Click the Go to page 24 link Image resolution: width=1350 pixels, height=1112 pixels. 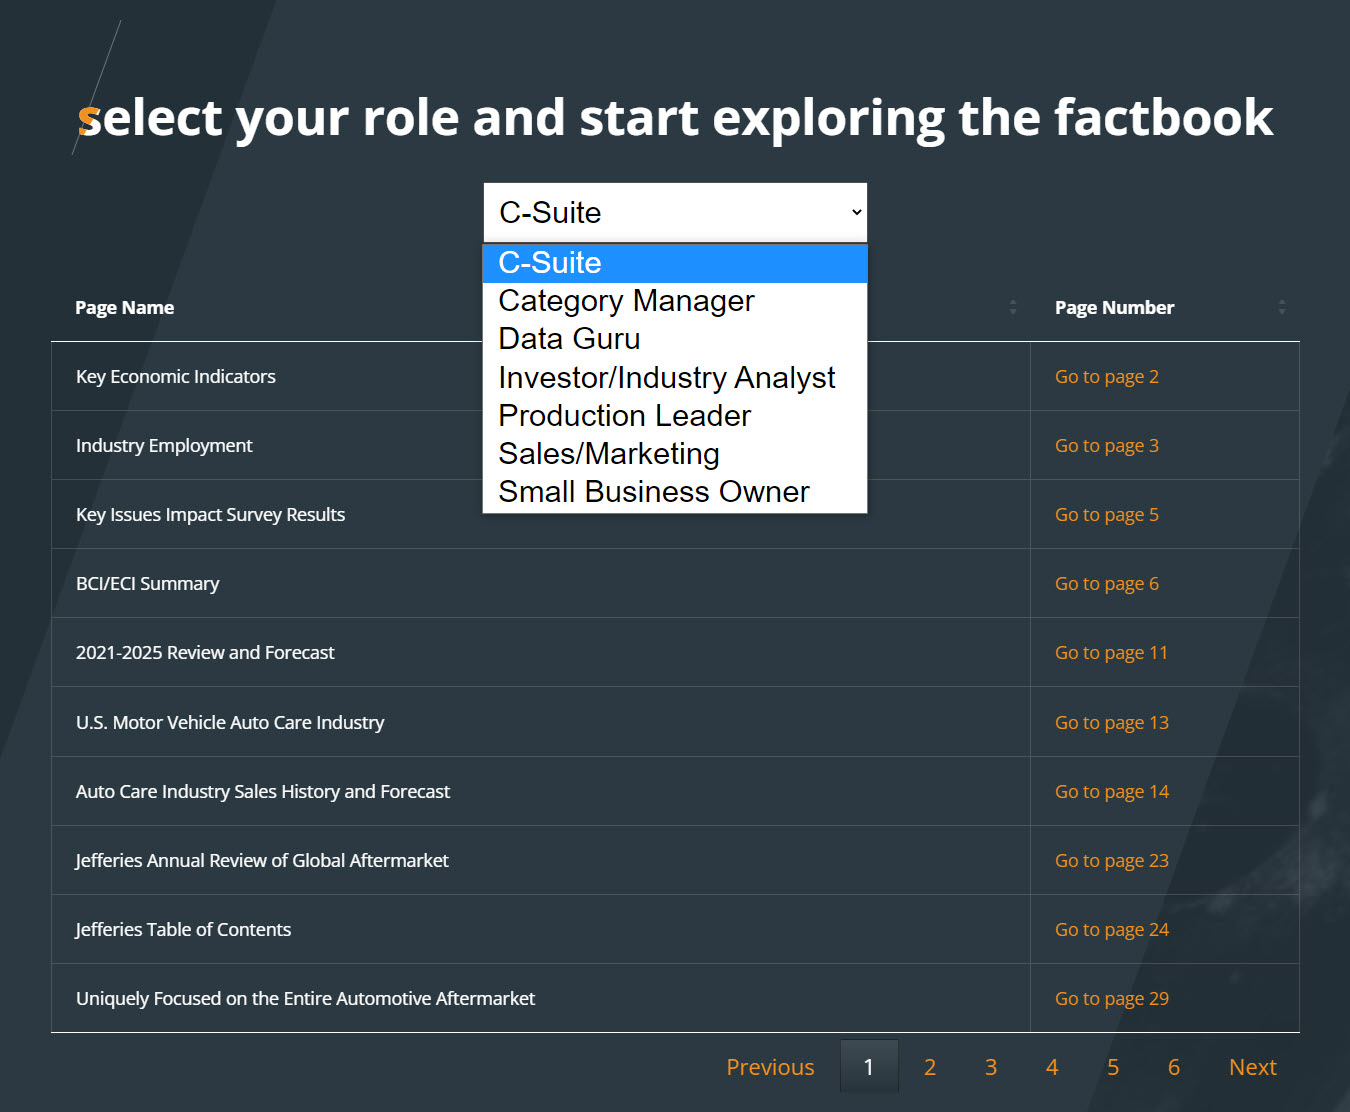point(1112,930)
